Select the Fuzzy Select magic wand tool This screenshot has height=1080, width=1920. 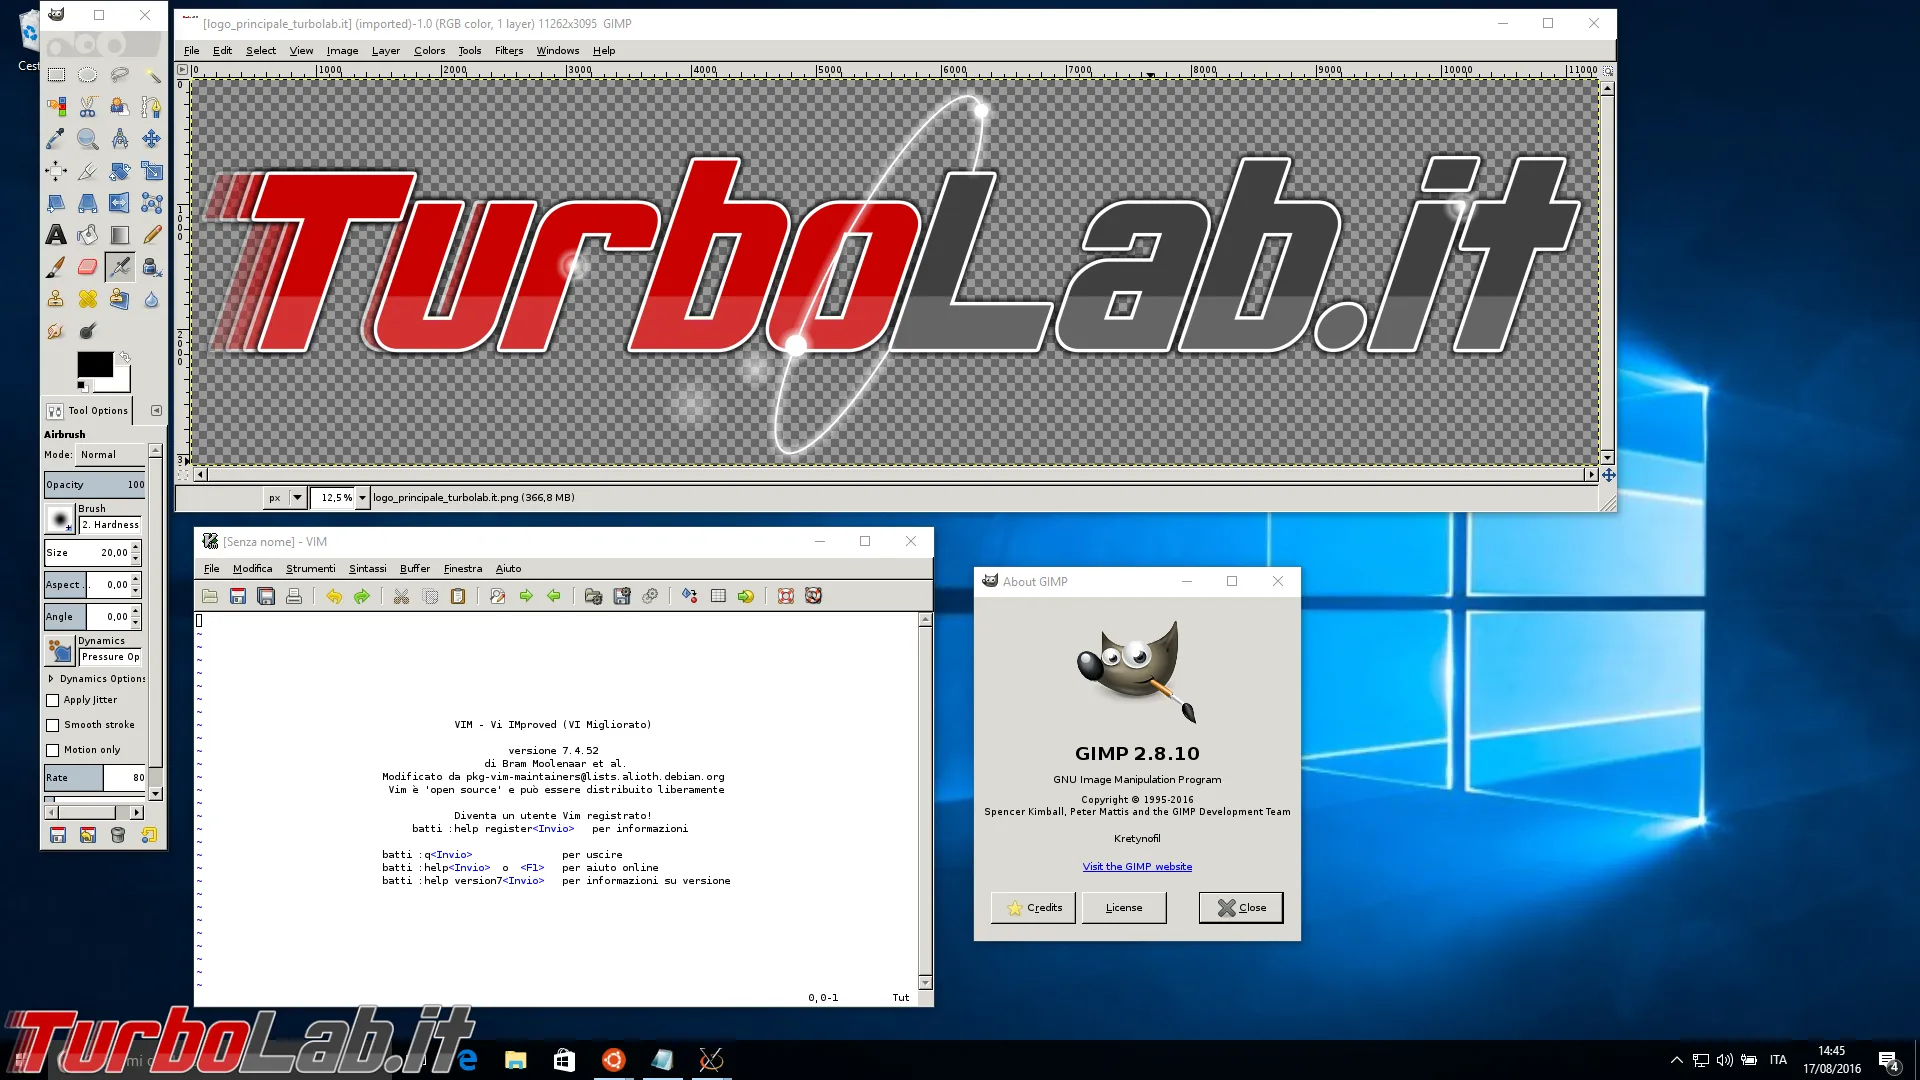pyautogui.click(x=152, y=75)
